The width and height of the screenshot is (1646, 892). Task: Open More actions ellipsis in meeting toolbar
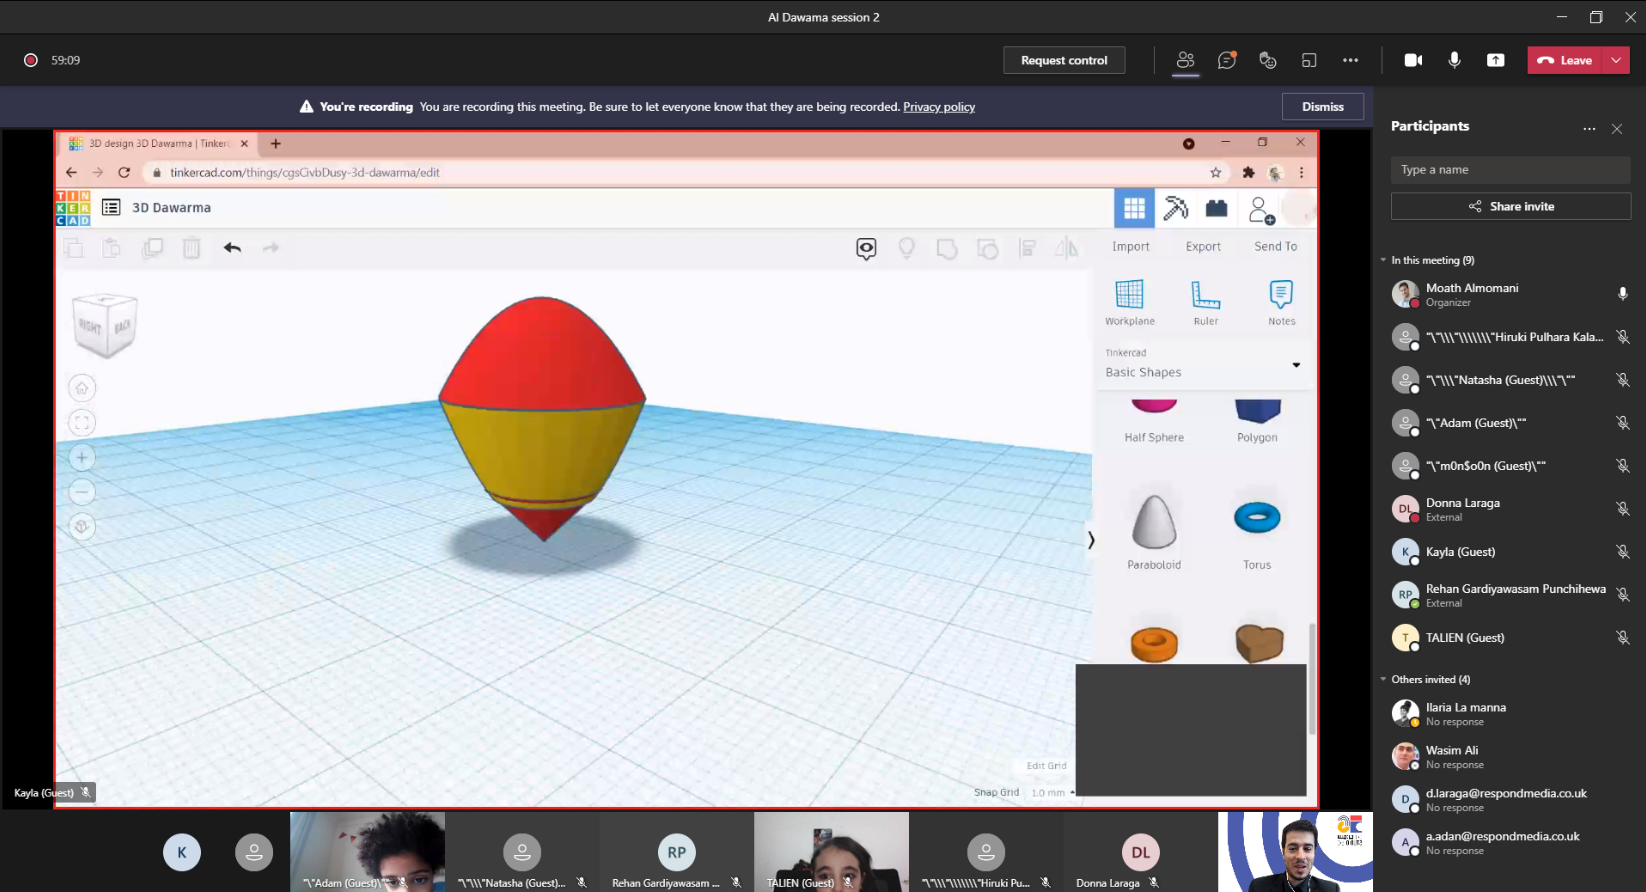click(x=1351, y=60)
